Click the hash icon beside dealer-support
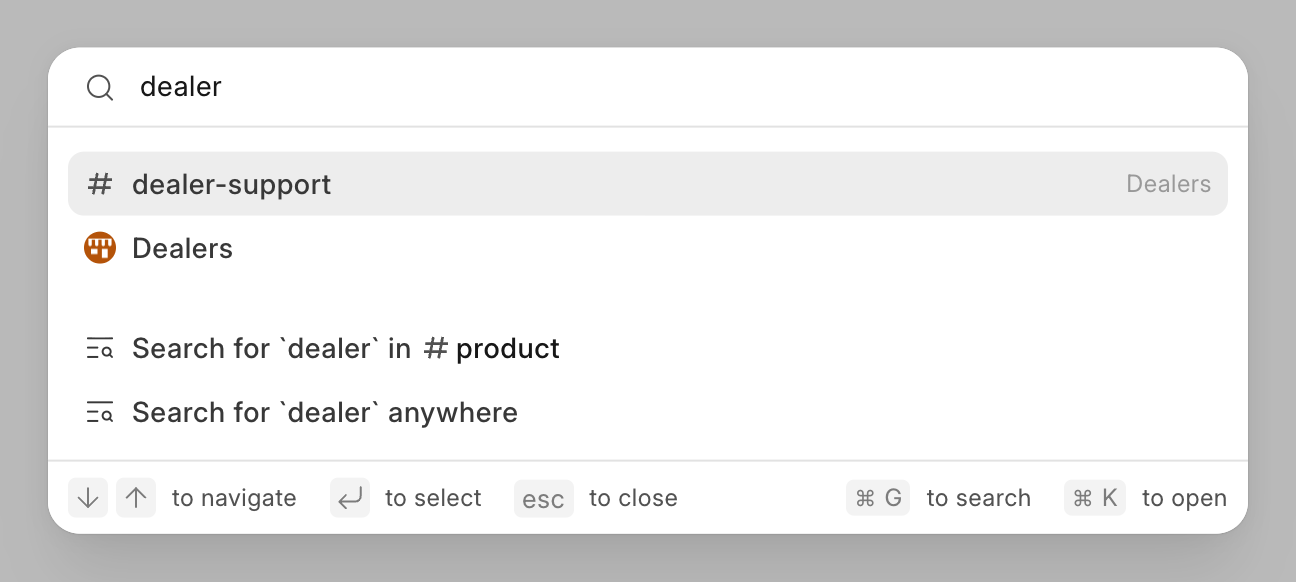1296x582 pixels. pos(100,184)
